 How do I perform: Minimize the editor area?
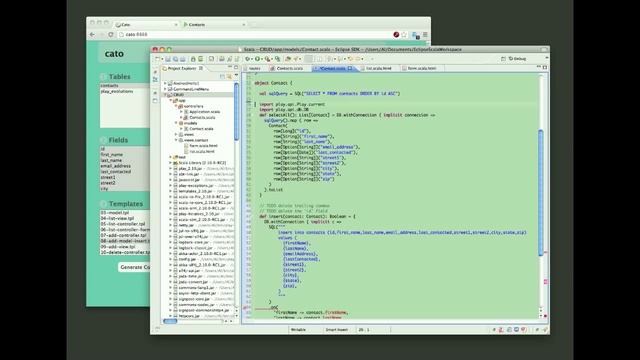pyautogui.click(x=538, y=67)
